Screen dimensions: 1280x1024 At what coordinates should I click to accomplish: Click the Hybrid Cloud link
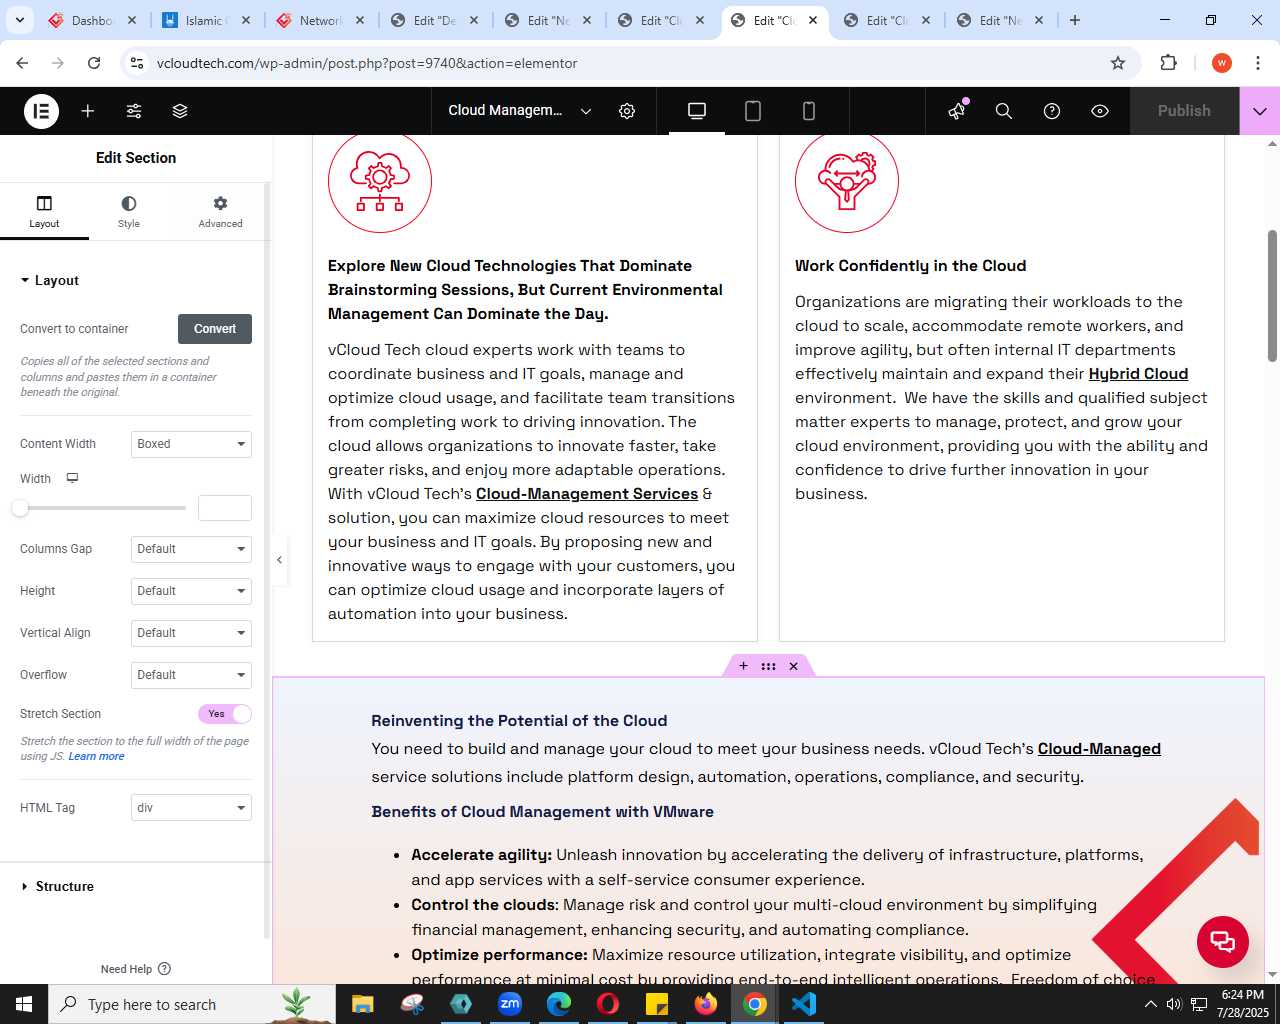click(1138, 374)
